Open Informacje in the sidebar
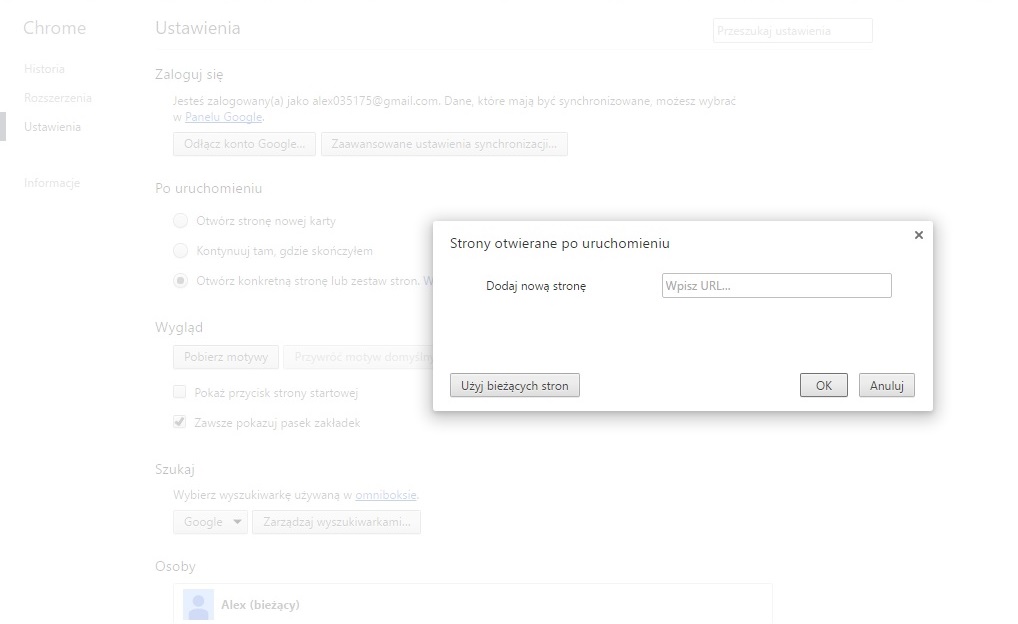1018x624 pixels. click(52, 183)
